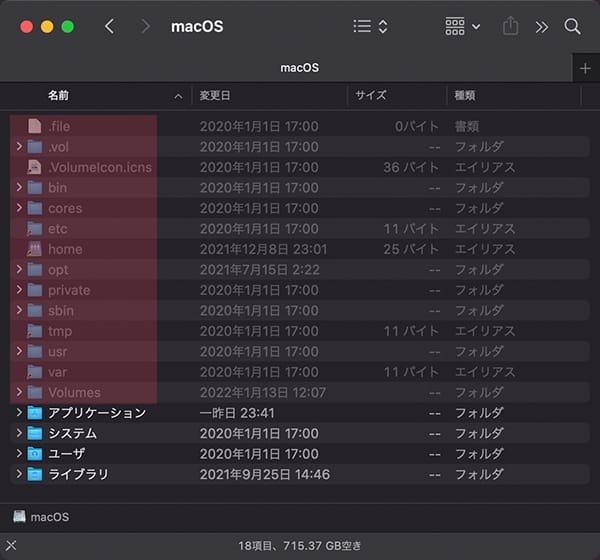This screenshot has width=600, height=560.
Task: Expand the Volumes folder
Action: point(19,392)
